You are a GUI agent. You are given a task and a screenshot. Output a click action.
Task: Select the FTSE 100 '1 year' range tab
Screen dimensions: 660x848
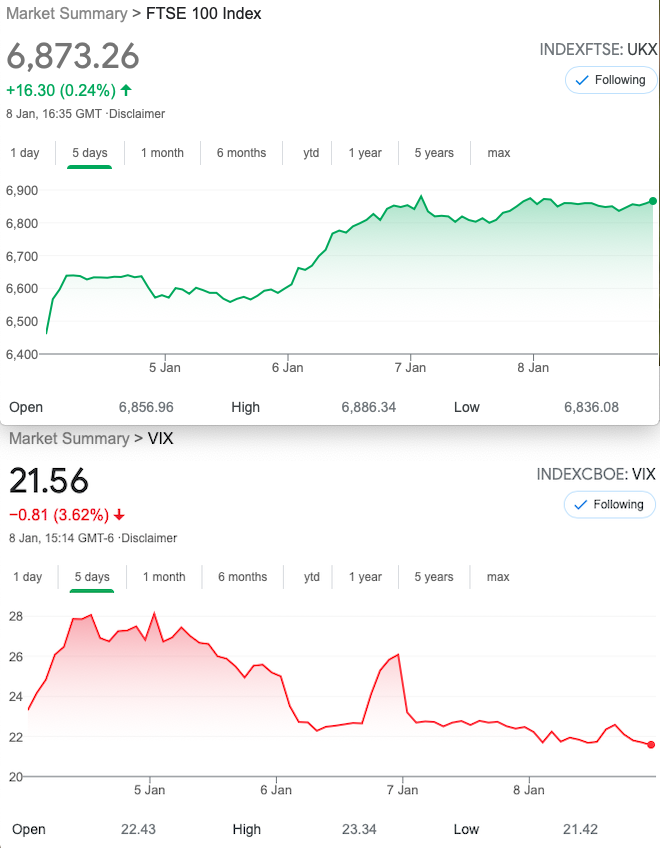pos(365,153)
